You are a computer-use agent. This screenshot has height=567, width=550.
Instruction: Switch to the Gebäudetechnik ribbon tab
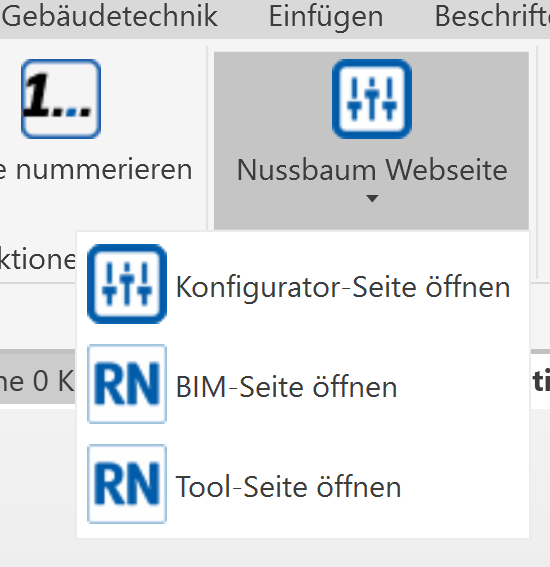[110, 17]
